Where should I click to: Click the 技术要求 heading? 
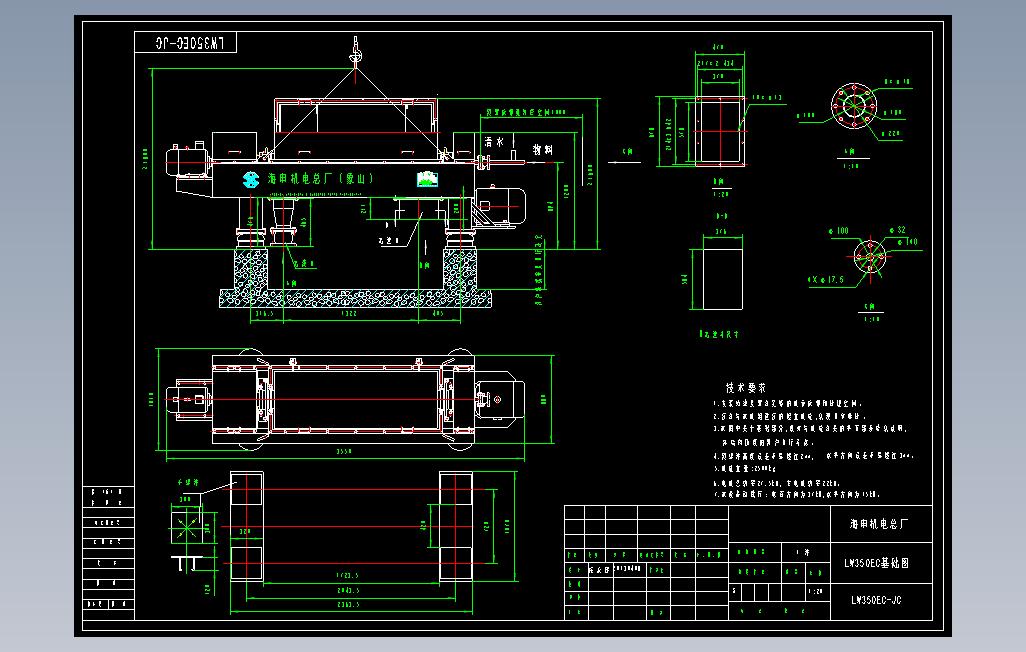[x=745, y=388]
